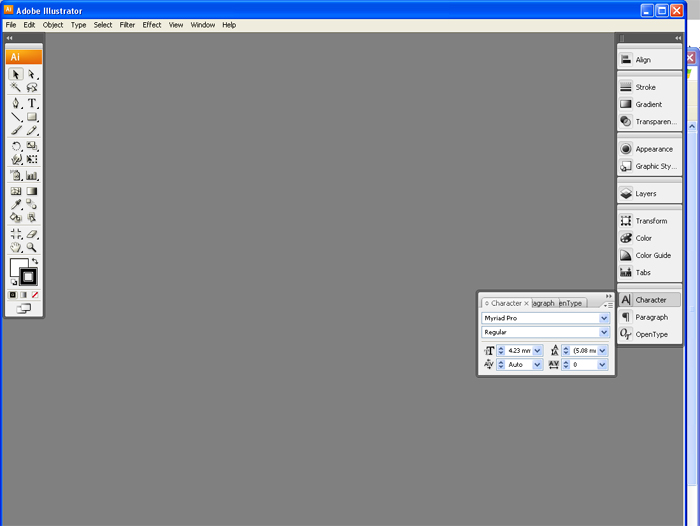Select the Free Transform tool
The width and height of the screenshot is (700, 526).
32,159
